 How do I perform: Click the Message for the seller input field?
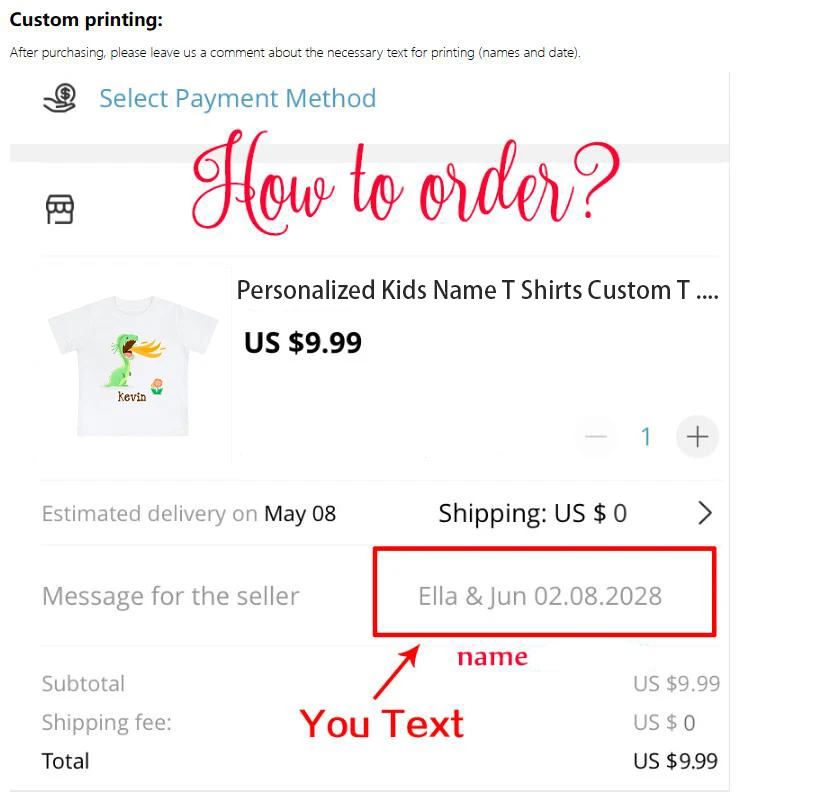tap(544, 591)
